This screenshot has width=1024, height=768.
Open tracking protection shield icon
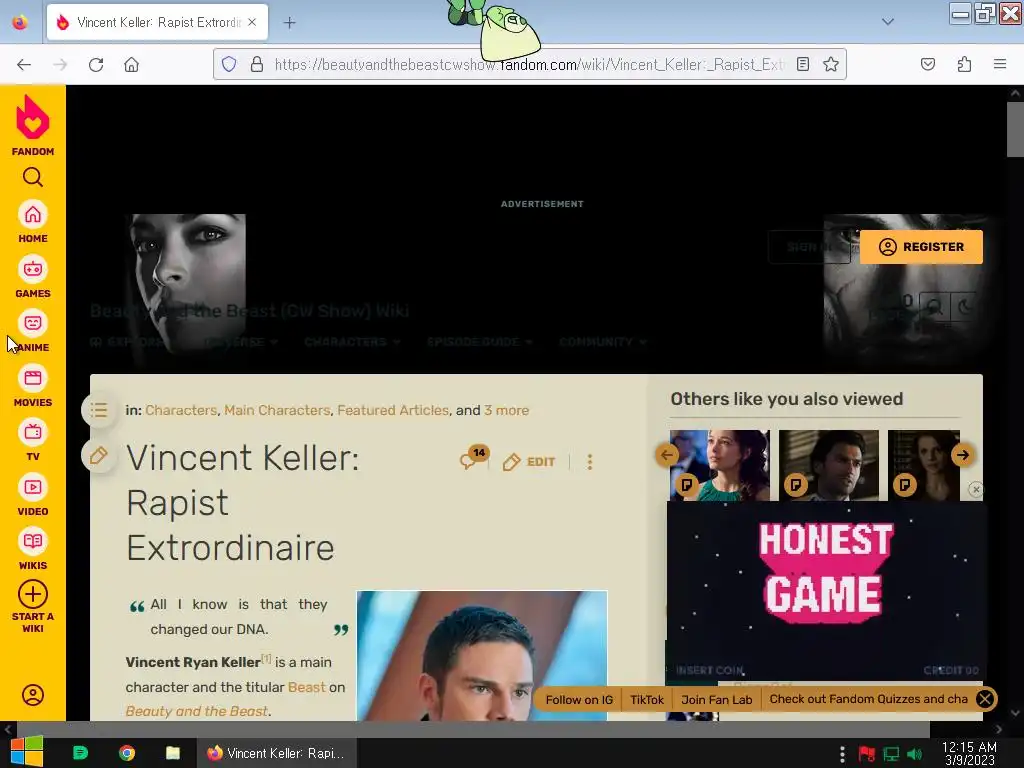[x=229, y=64]
